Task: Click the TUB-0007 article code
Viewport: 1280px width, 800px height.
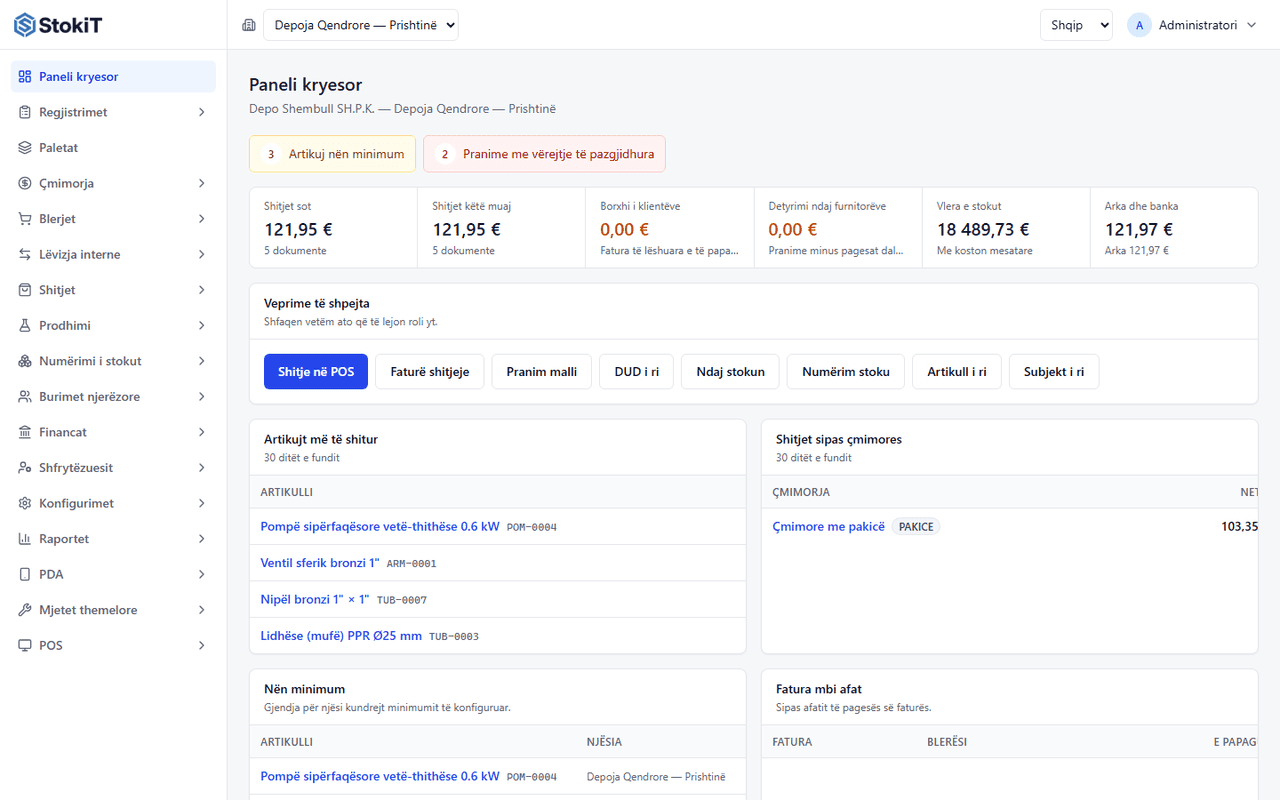Action: 402,600
